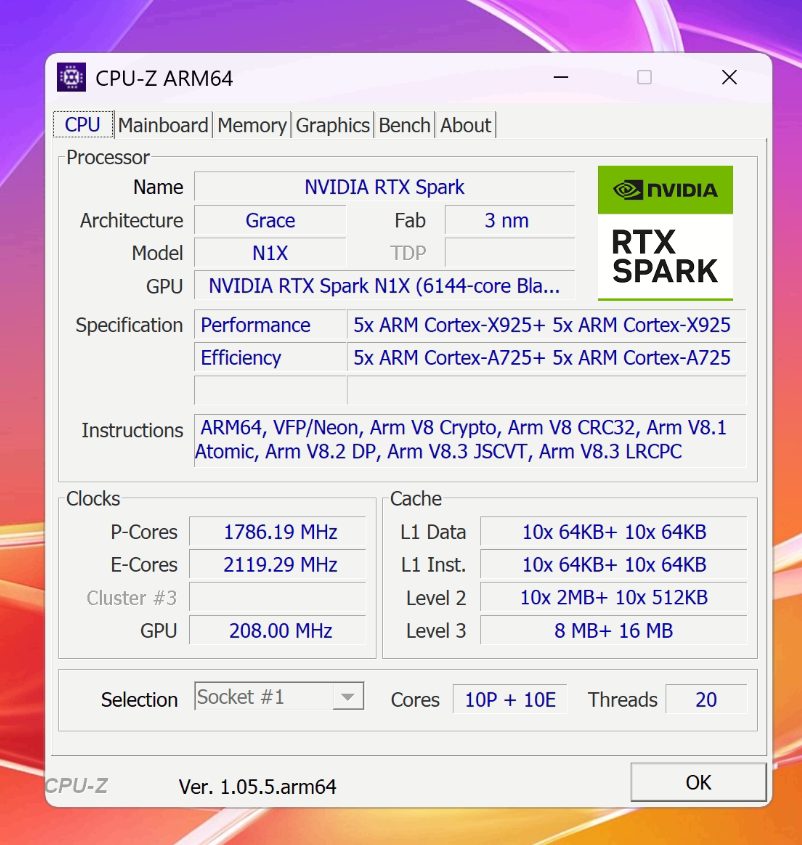
Task: Click the empty TDP value field
Action: 509,253
